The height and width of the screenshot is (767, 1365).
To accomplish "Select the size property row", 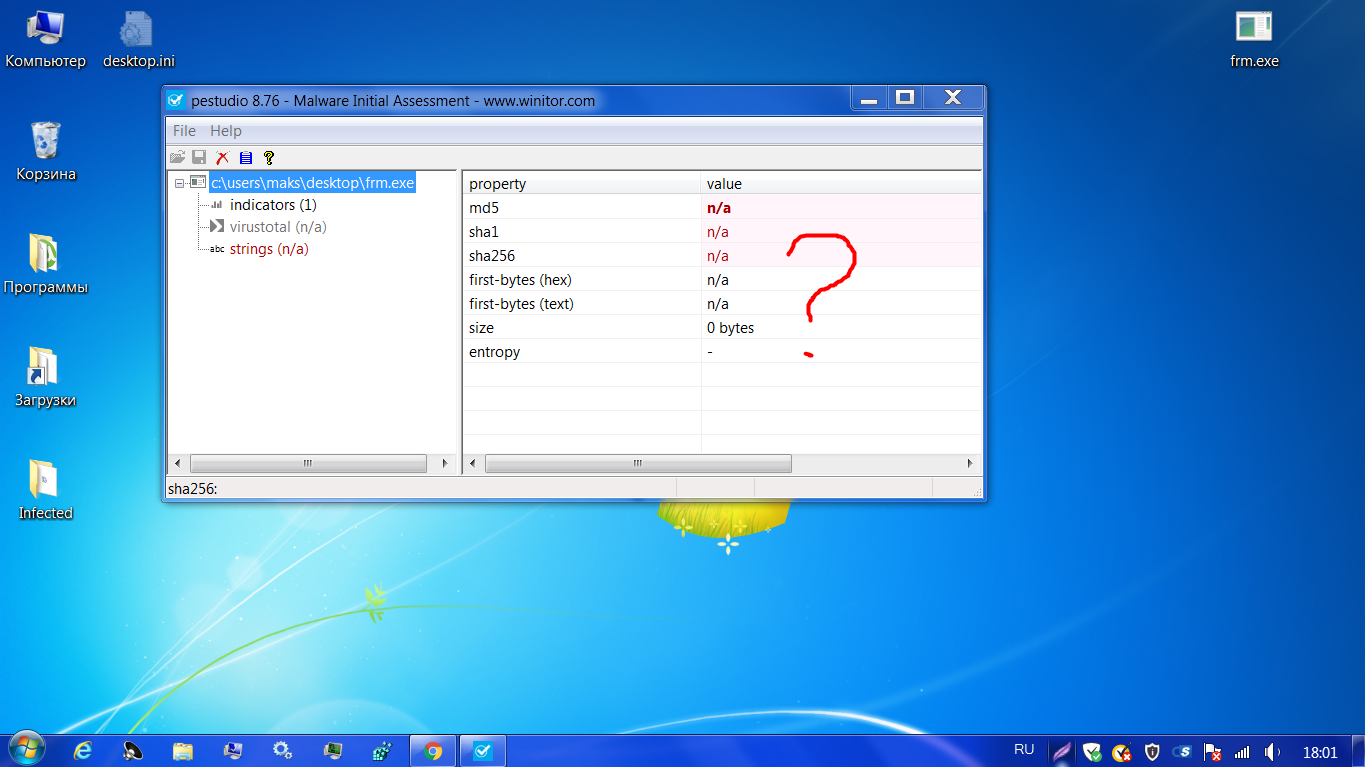I will 722,328.
